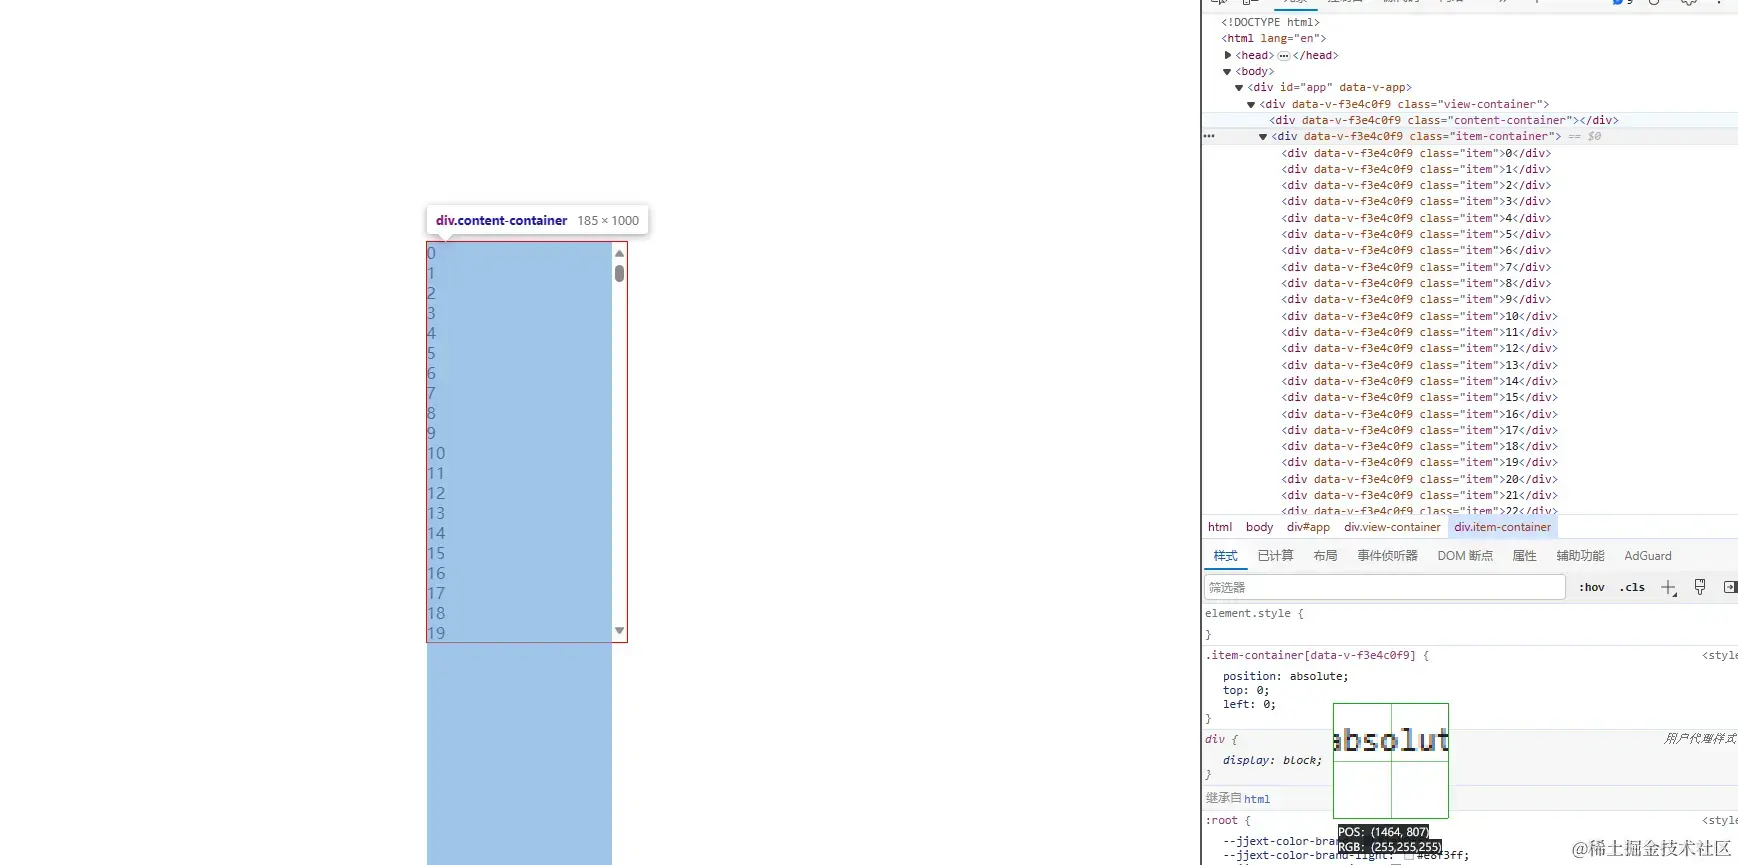Screen dimensions: 1738x865
Task: Follow the html link after 继承自
Action: point(1257,799)
